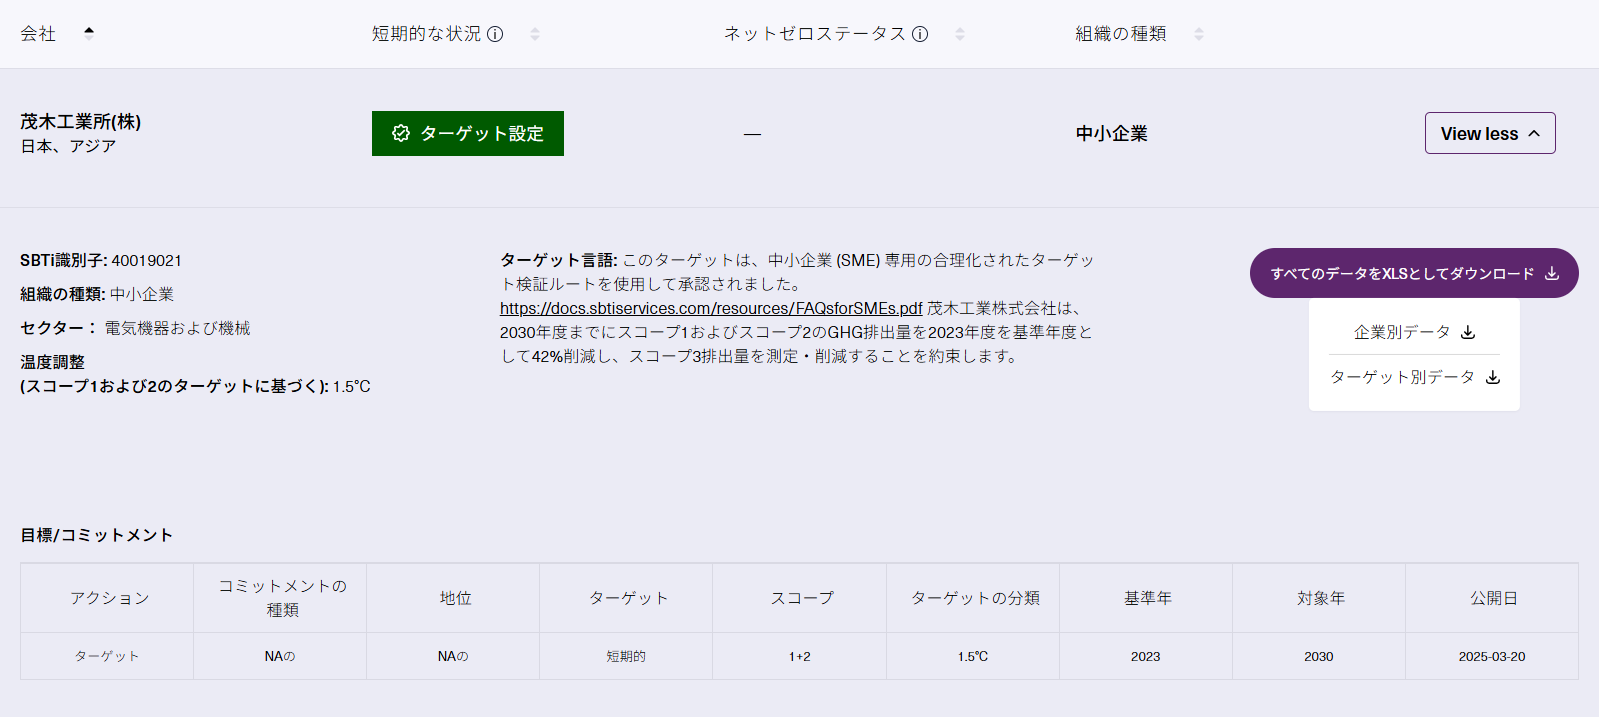
Task: Click the 中小企業 organization type in the row
Action: [1112, 134]
